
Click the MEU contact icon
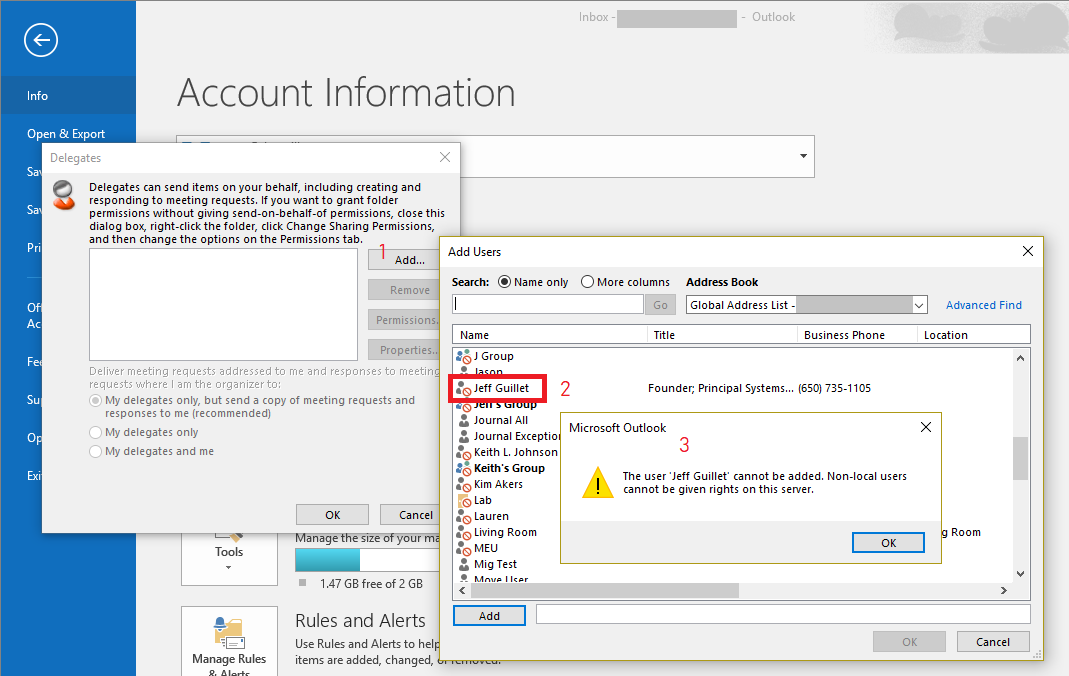tap(464, 549)
